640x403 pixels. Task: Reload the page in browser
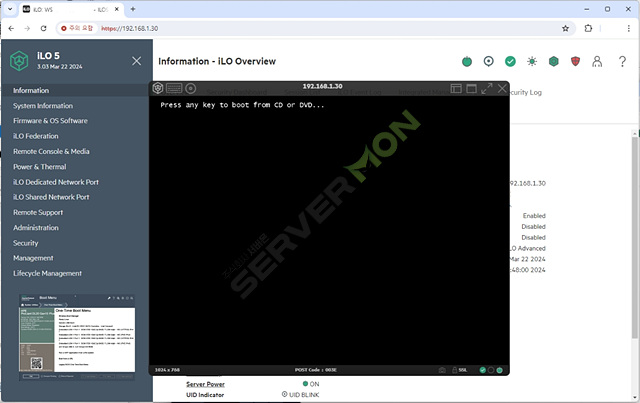(43, 28)
